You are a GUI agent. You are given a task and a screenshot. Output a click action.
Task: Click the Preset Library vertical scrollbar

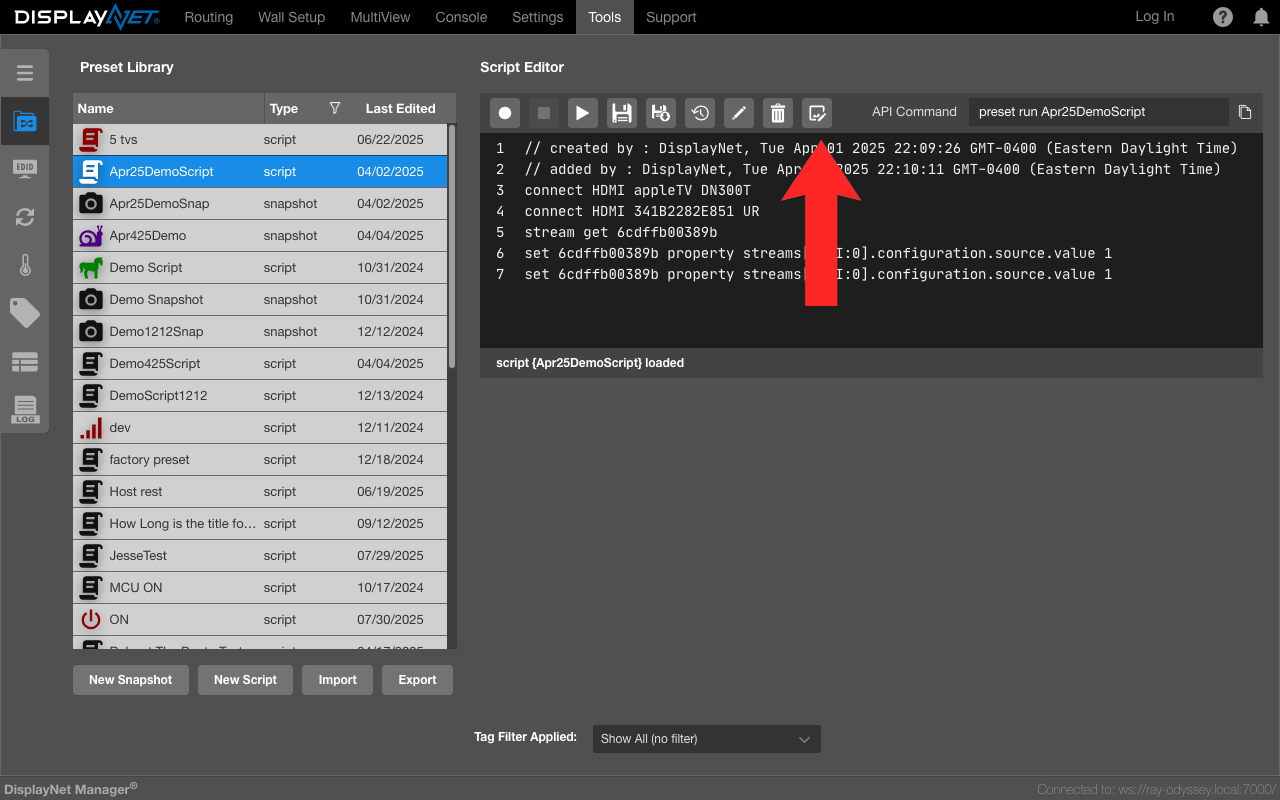click(452, 246)
